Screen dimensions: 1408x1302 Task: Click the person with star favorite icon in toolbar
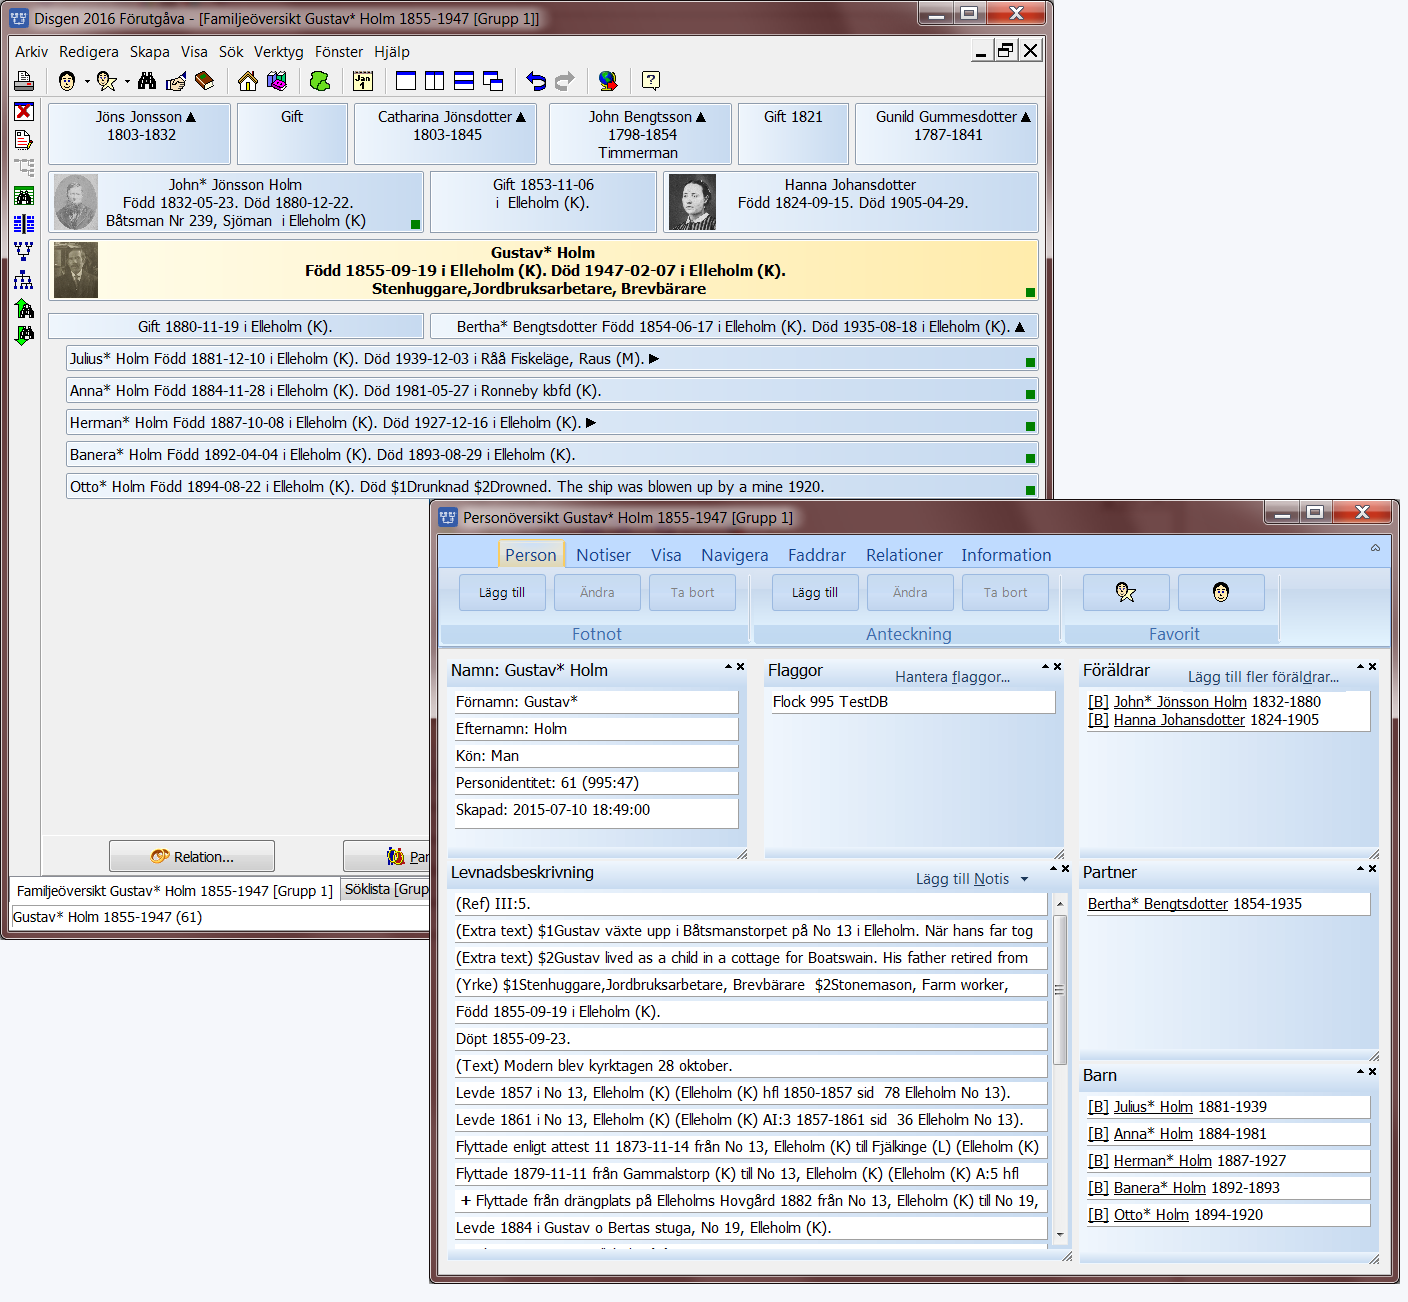tap(107, 81)
